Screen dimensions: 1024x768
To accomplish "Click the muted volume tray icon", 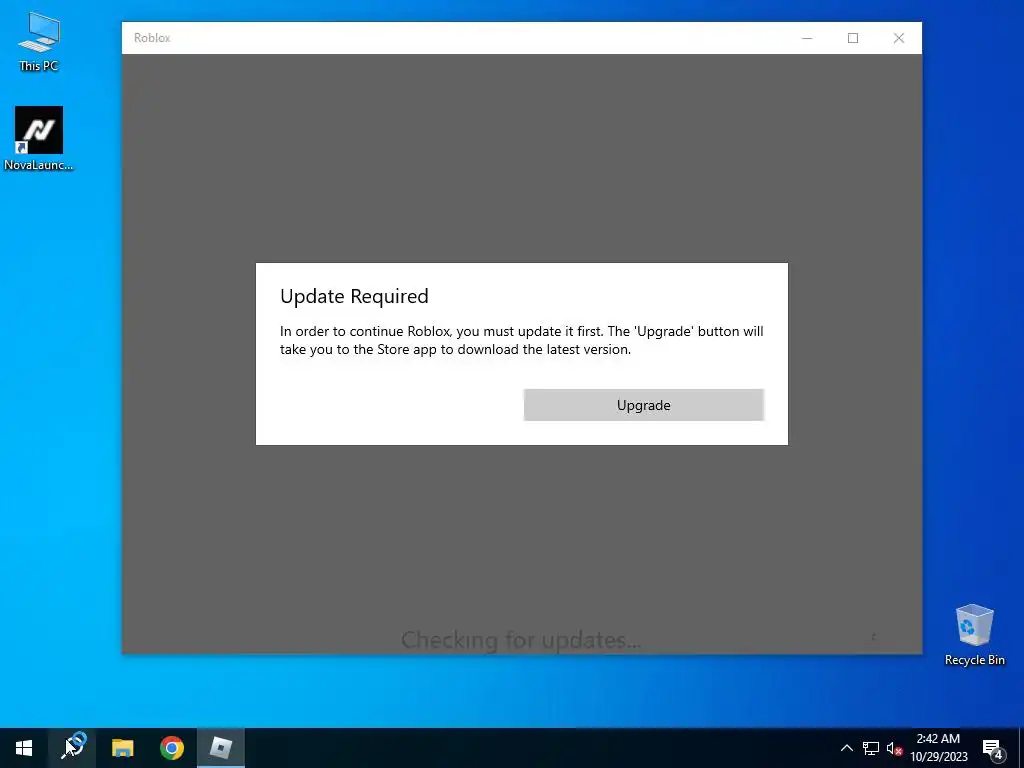I will tap(894, 748).
